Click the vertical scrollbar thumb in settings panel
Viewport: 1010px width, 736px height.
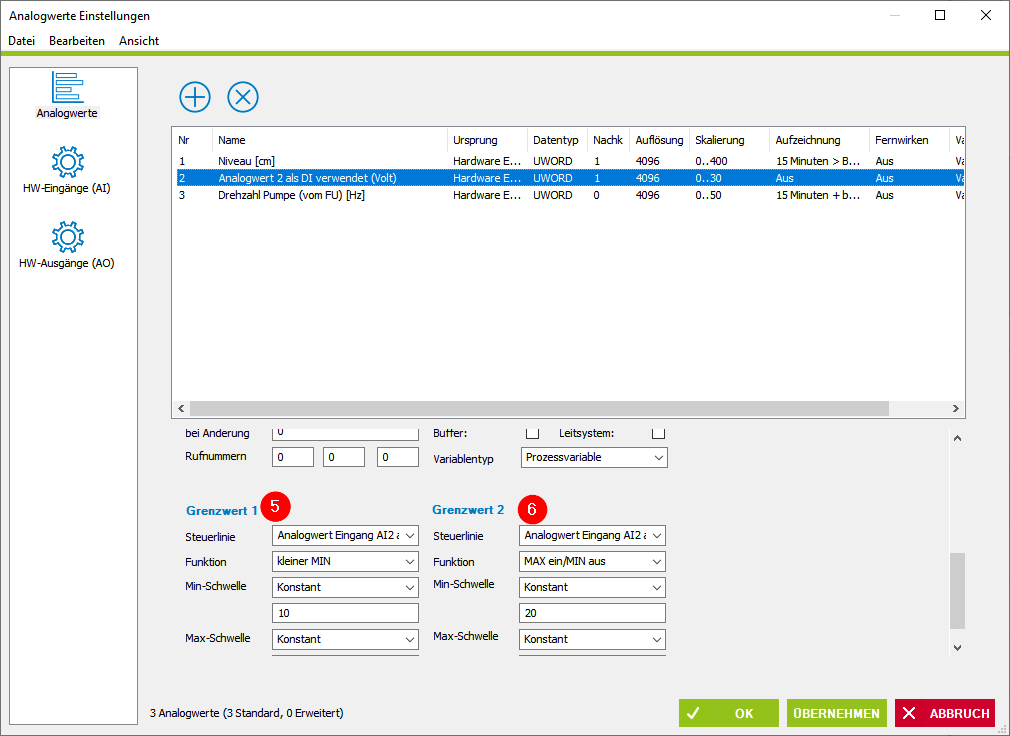(x=957, y=590)
